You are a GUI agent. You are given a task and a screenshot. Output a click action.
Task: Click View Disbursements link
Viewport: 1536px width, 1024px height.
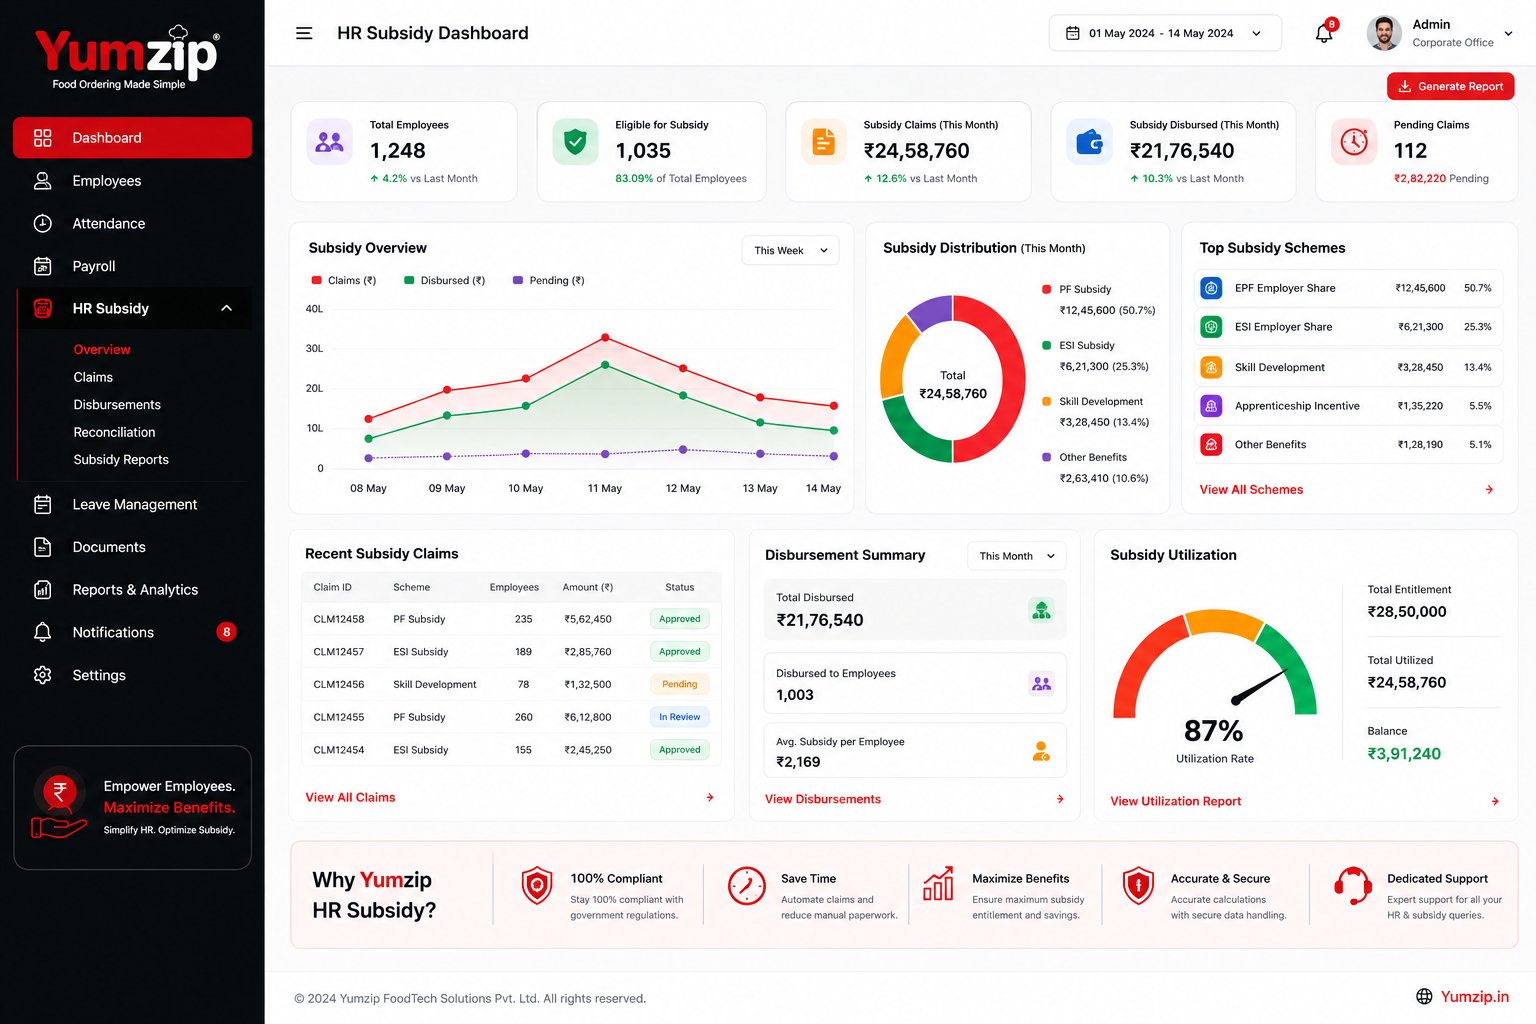coord(823,799)
